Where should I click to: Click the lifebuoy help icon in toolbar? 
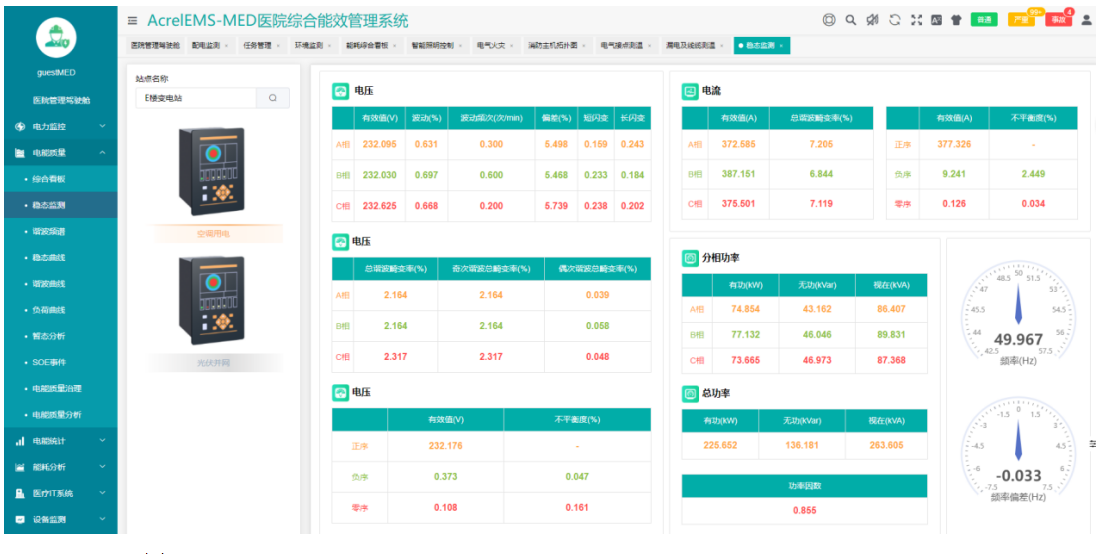[x=829, y=20]
